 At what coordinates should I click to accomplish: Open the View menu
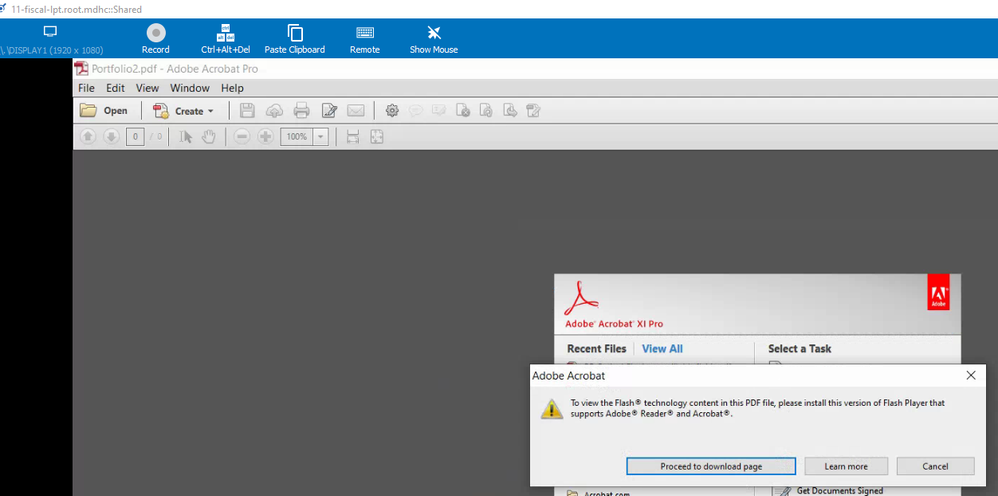pyautogui.click(x=147, y=88)
